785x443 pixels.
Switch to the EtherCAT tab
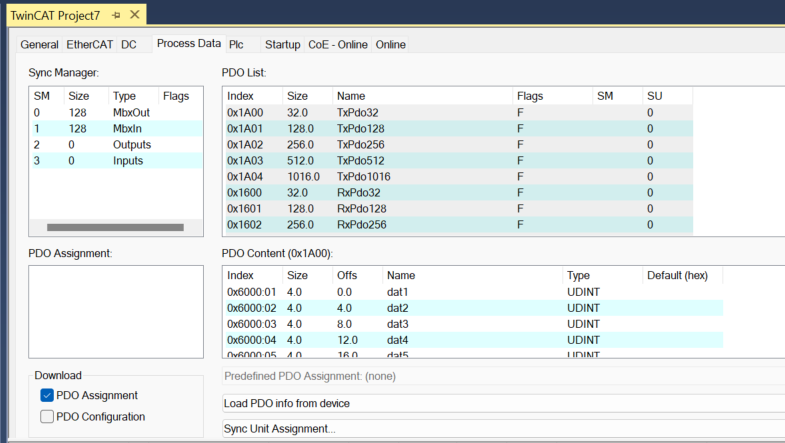(90, 45)
